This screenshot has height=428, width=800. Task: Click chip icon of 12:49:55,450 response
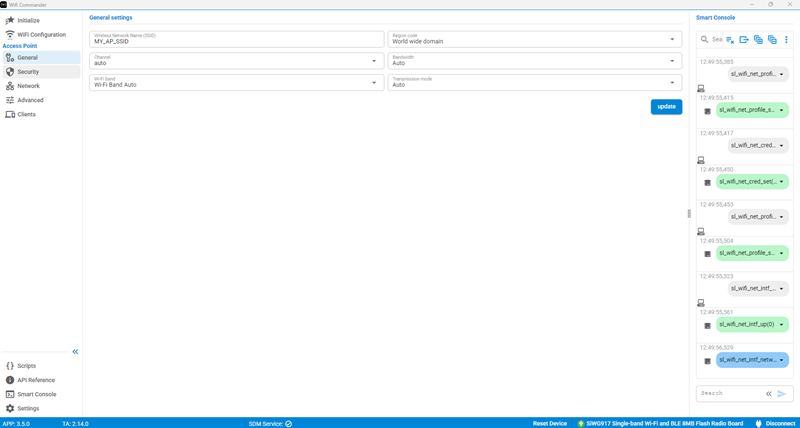click(707, 183)
